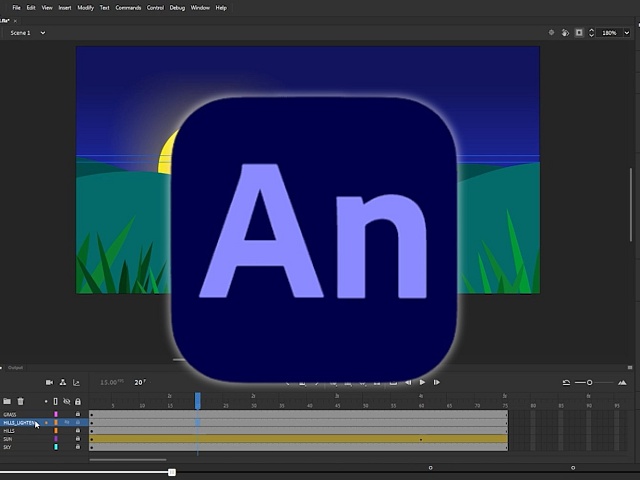This screenshot has height=480, width=640.
Task: Click the New Layer folder icon
Action: (x=7, y=401)
